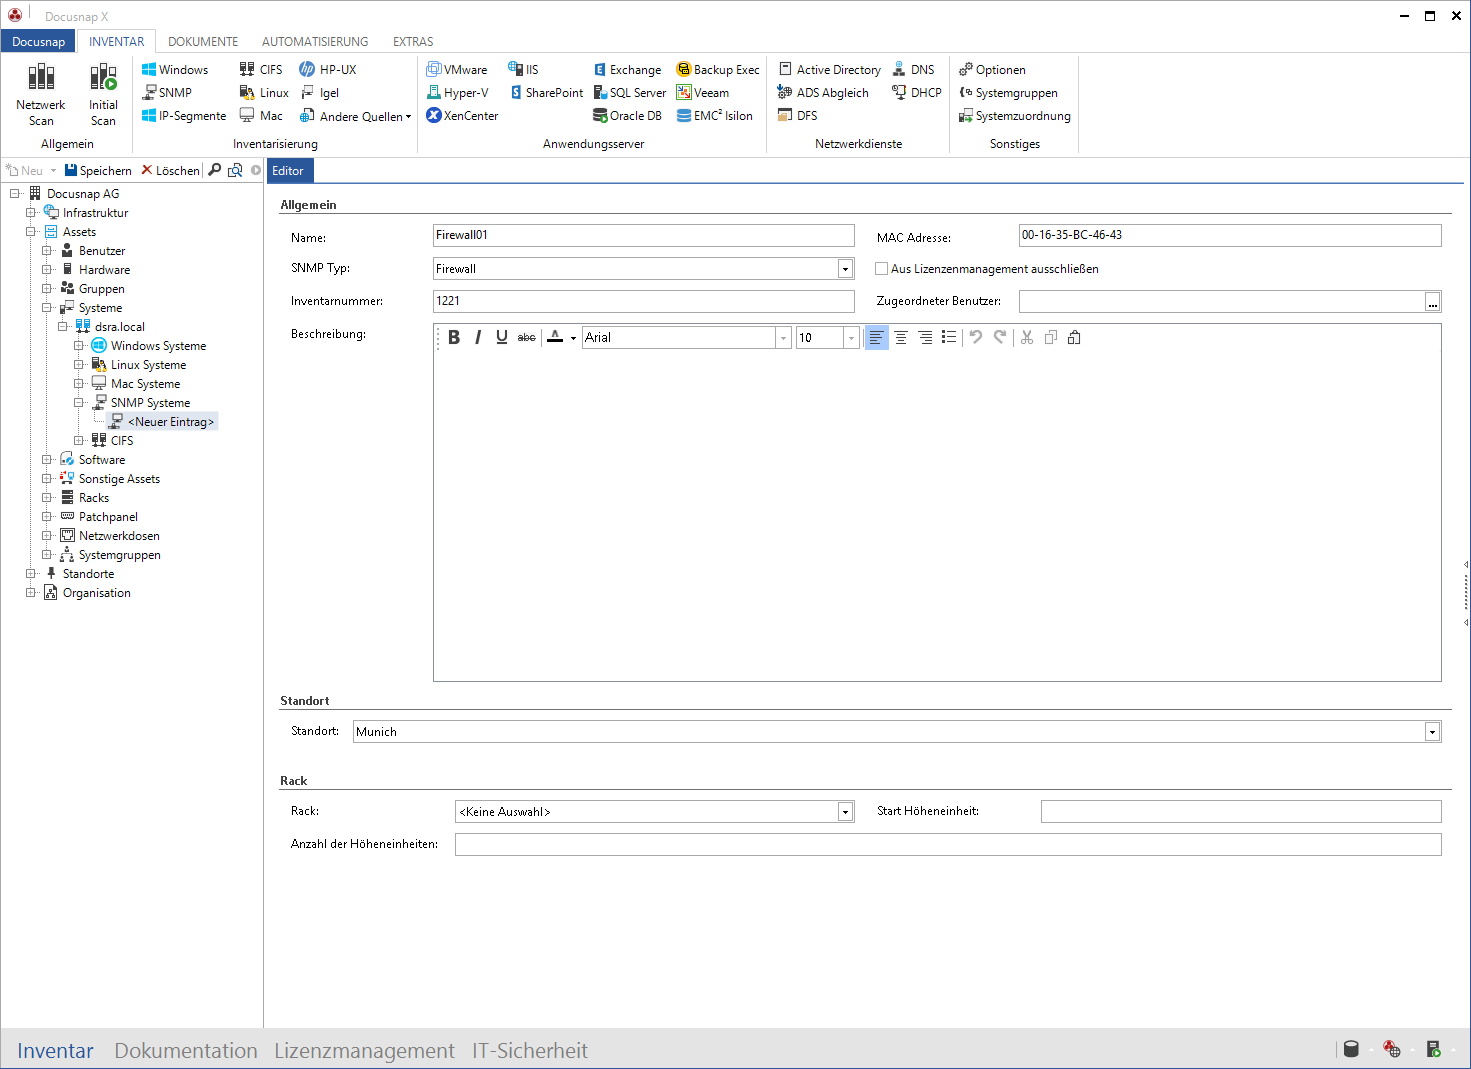Open Oracle DB inventory
The width and height of the screenshot is (1471, 1069).
627,116
